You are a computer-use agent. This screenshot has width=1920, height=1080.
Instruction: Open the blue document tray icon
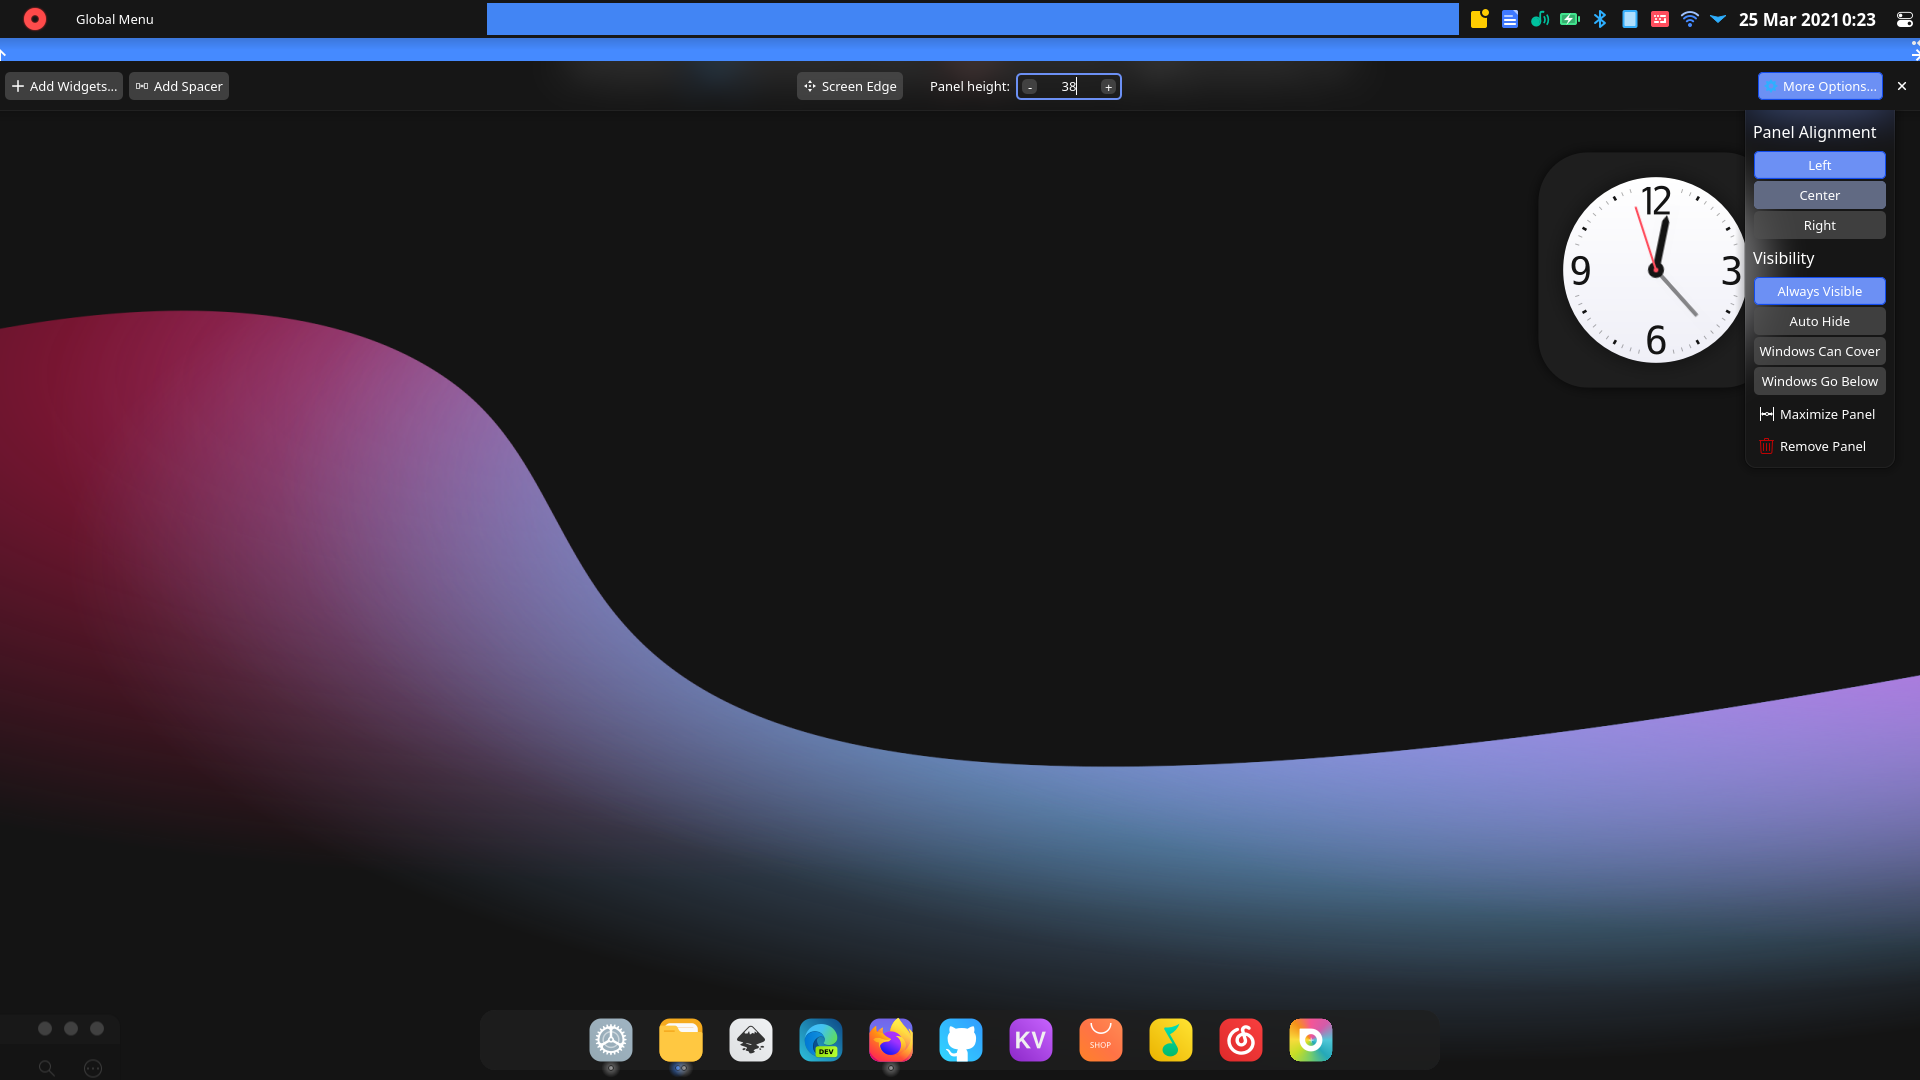[x=1510, y=19]
